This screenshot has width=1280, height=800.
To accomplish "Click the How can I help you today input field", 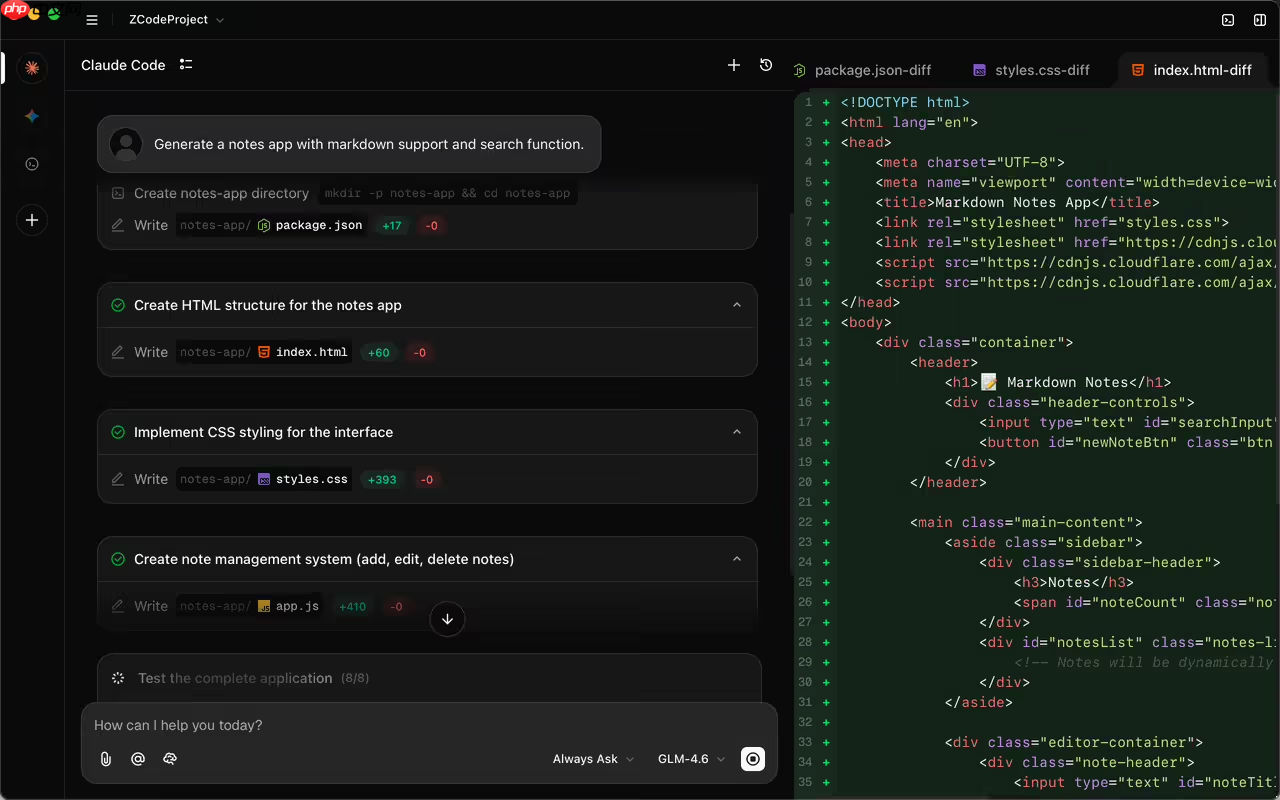I will [300, 724].
